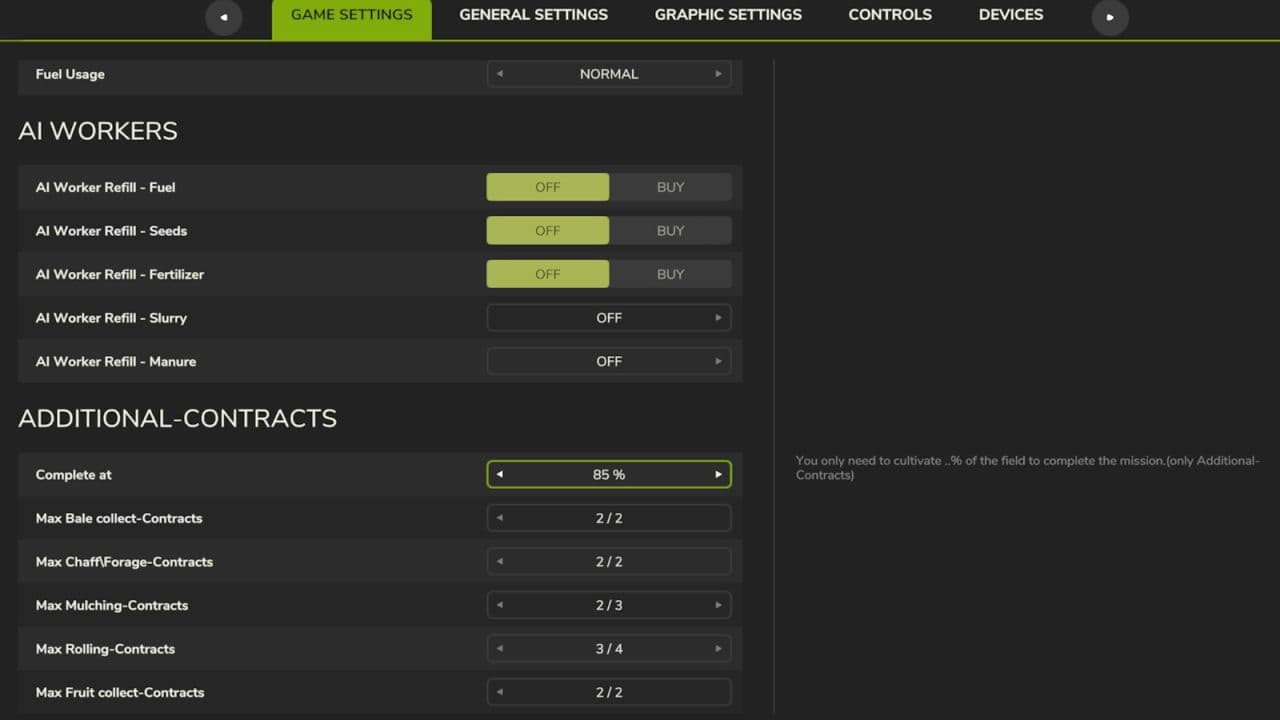Viewport: 1280px width, 720px height.
Task: Switch AI Worker Refill - Seeds to BUY
Action: pyautogui.click(x=671, y=230)
